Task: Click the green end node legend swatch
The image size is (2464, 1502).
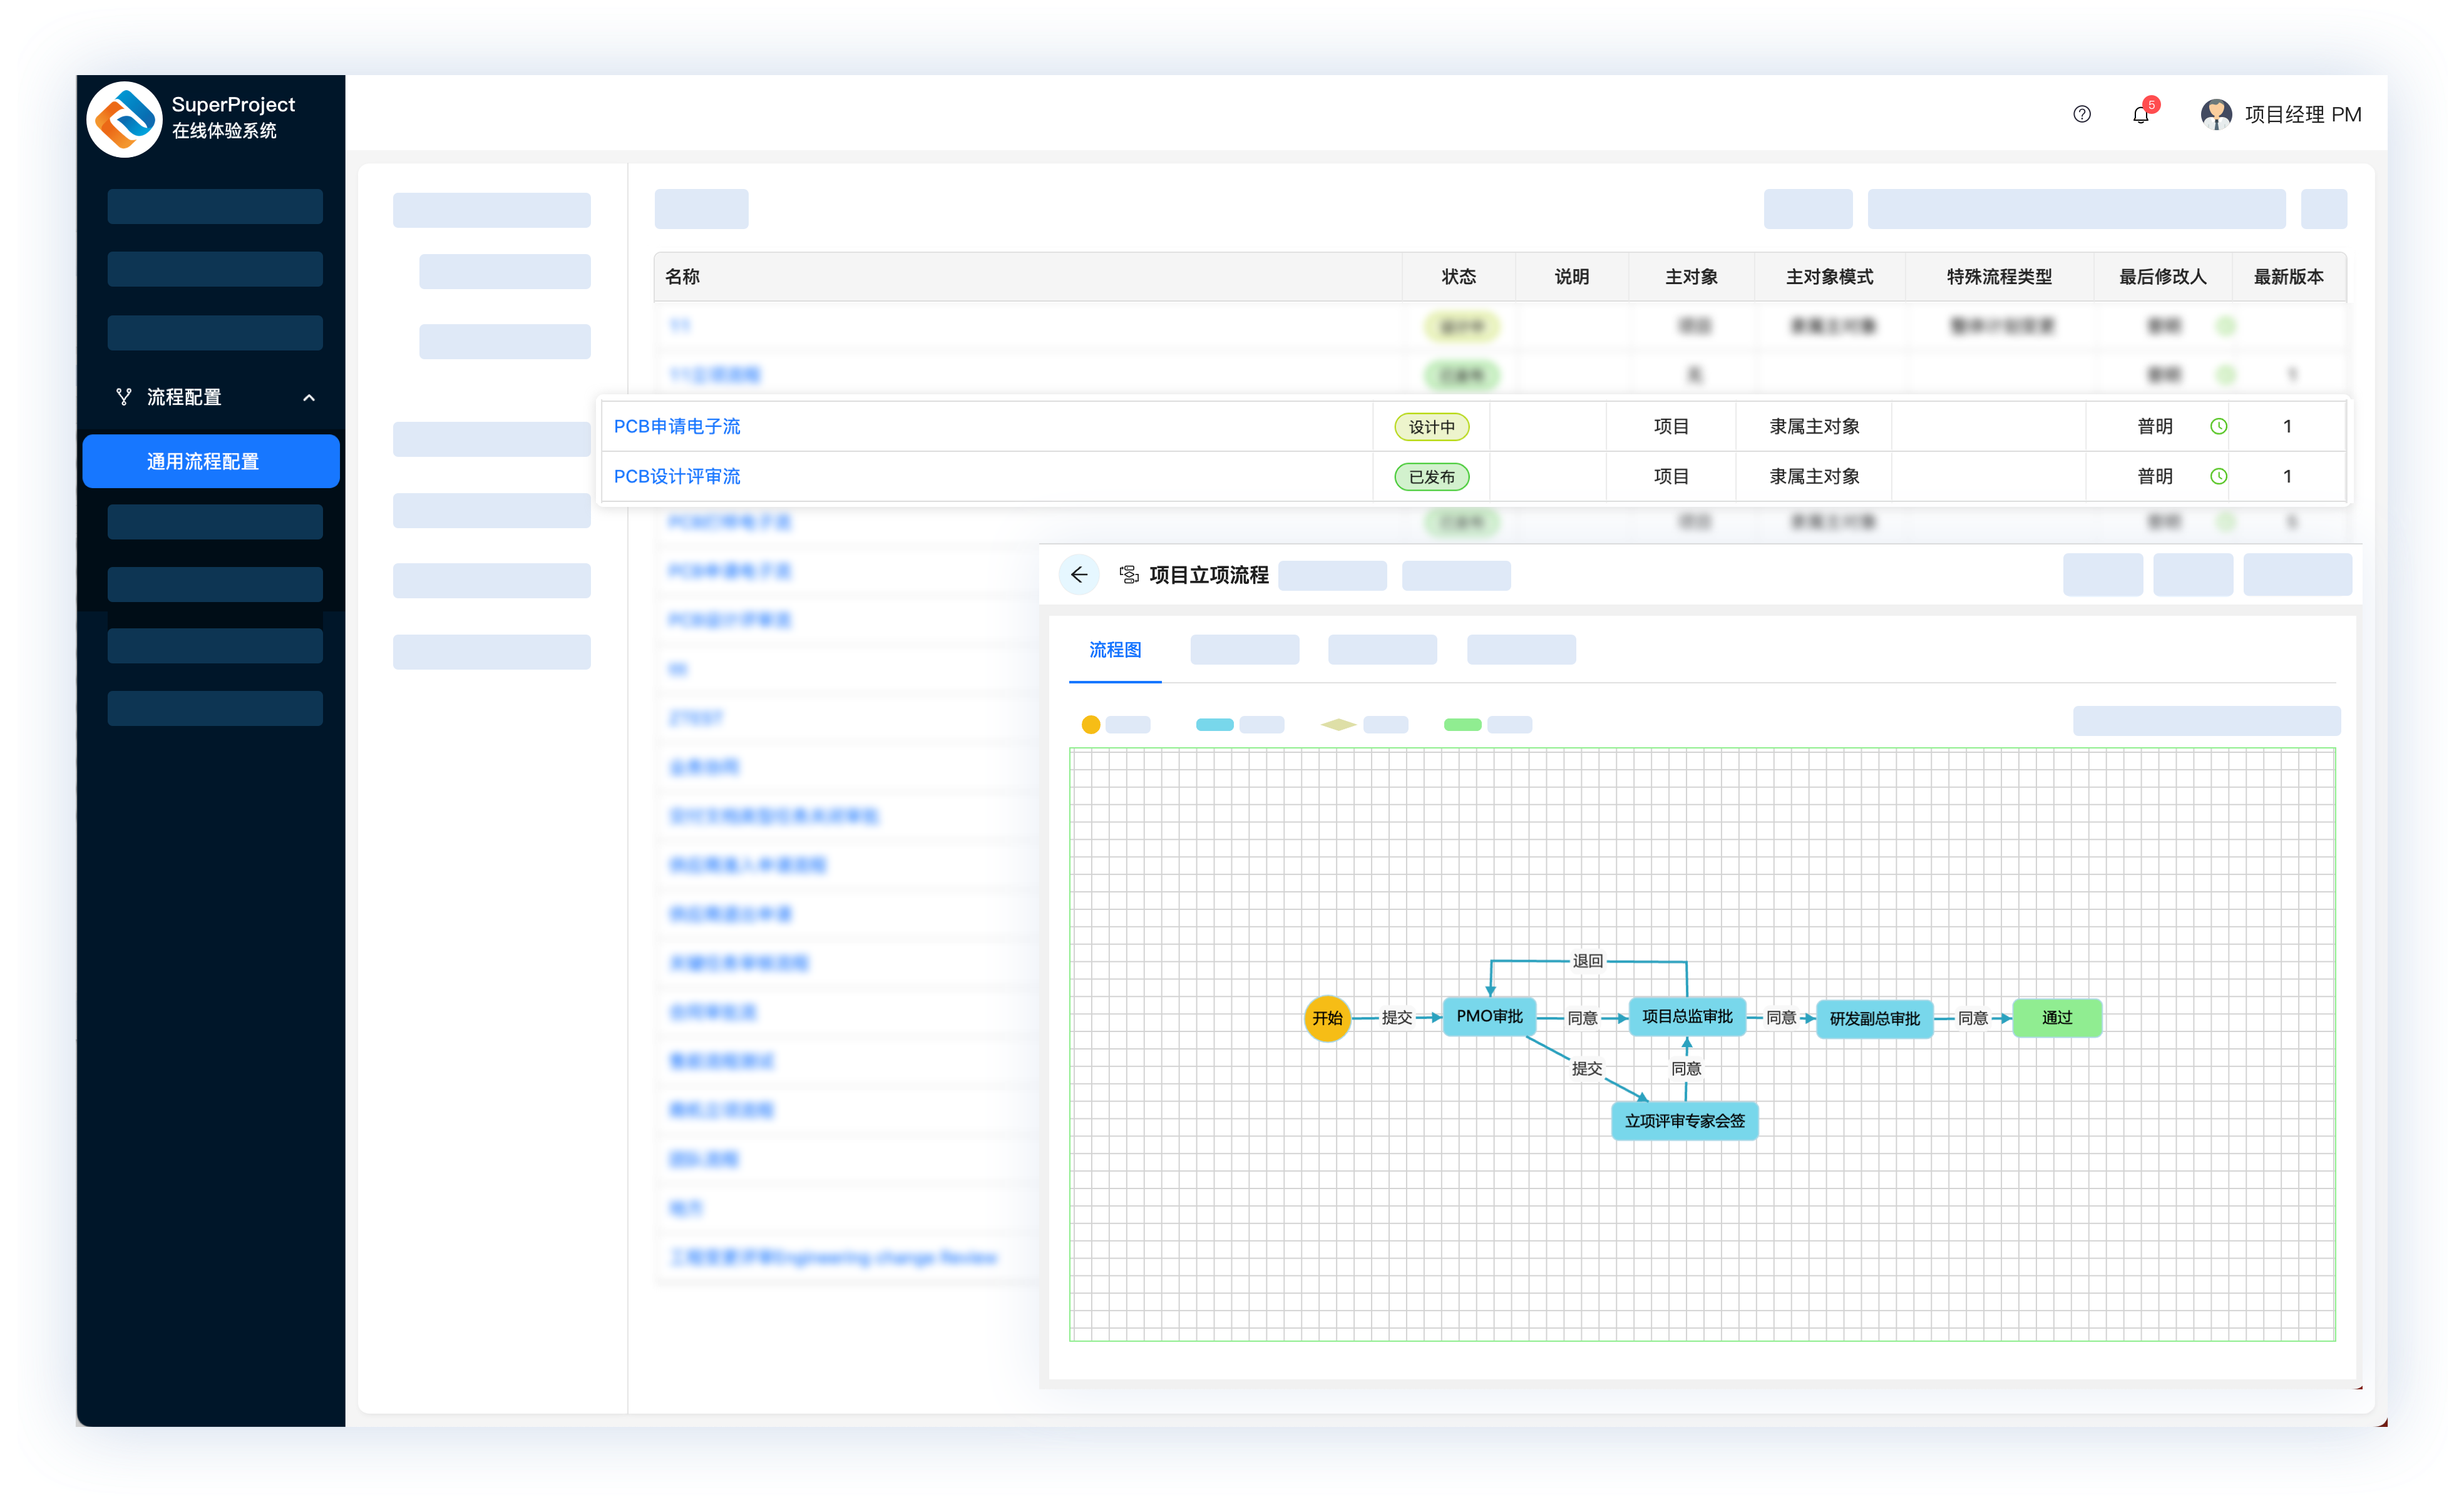Action: 1462,725
